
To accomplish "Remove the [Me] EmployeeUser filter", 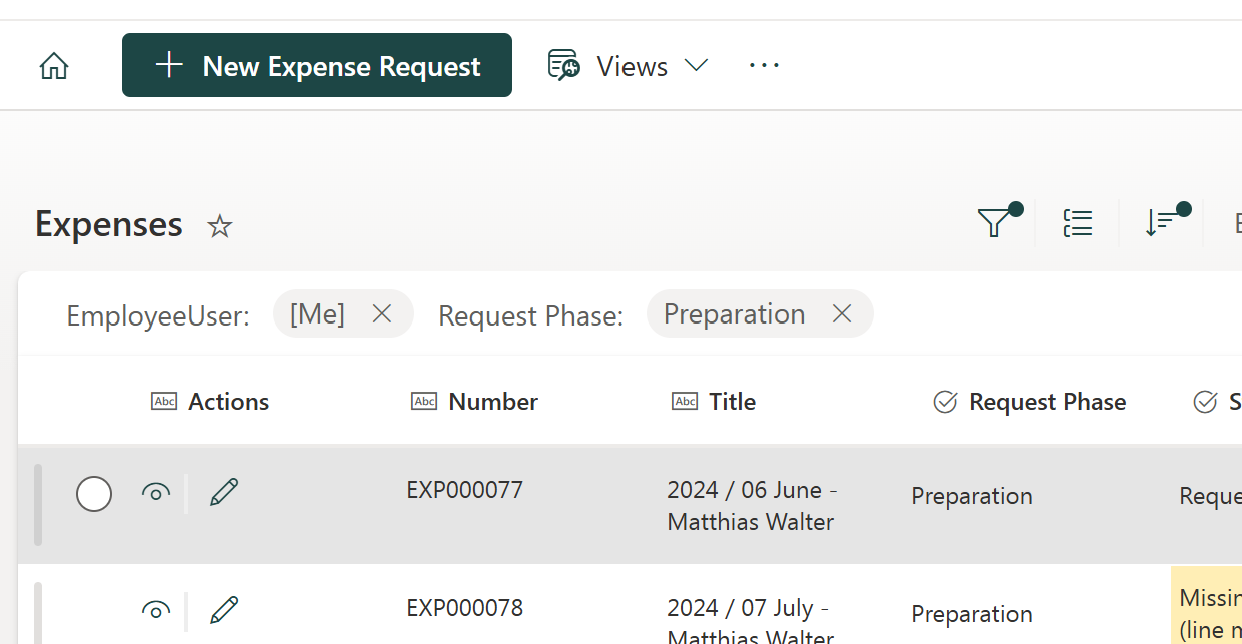I will [x=381, y=314].
